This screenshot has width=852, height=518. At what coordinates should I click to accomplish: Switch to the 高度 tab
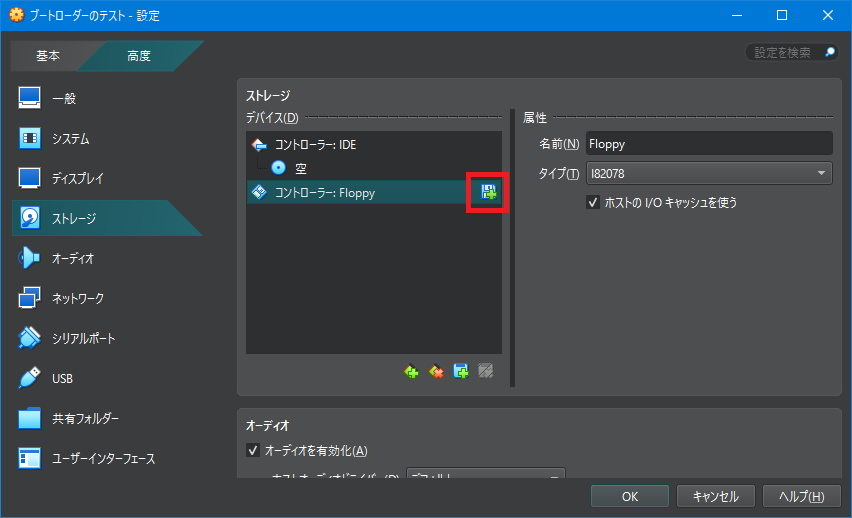tap(139, 55)
